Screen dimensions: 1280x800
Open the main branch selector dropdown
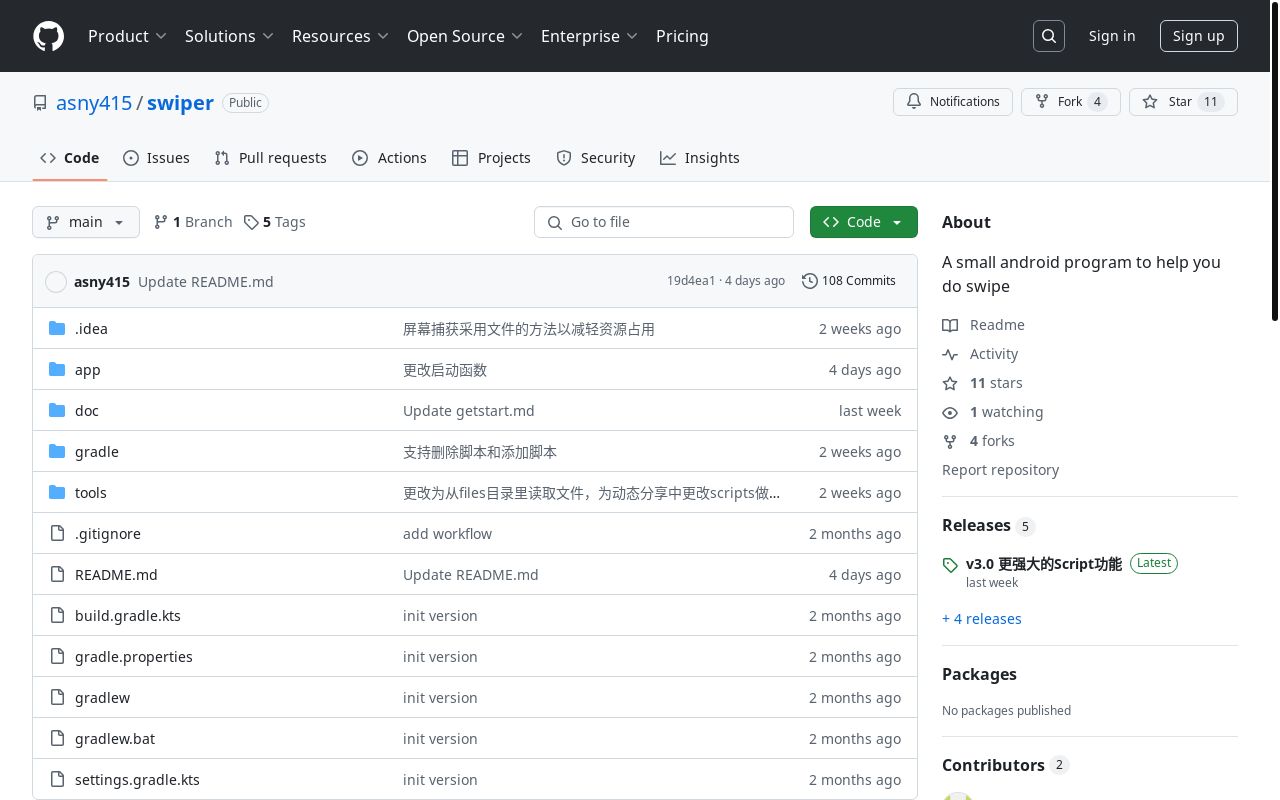click(x=86, y=222)
